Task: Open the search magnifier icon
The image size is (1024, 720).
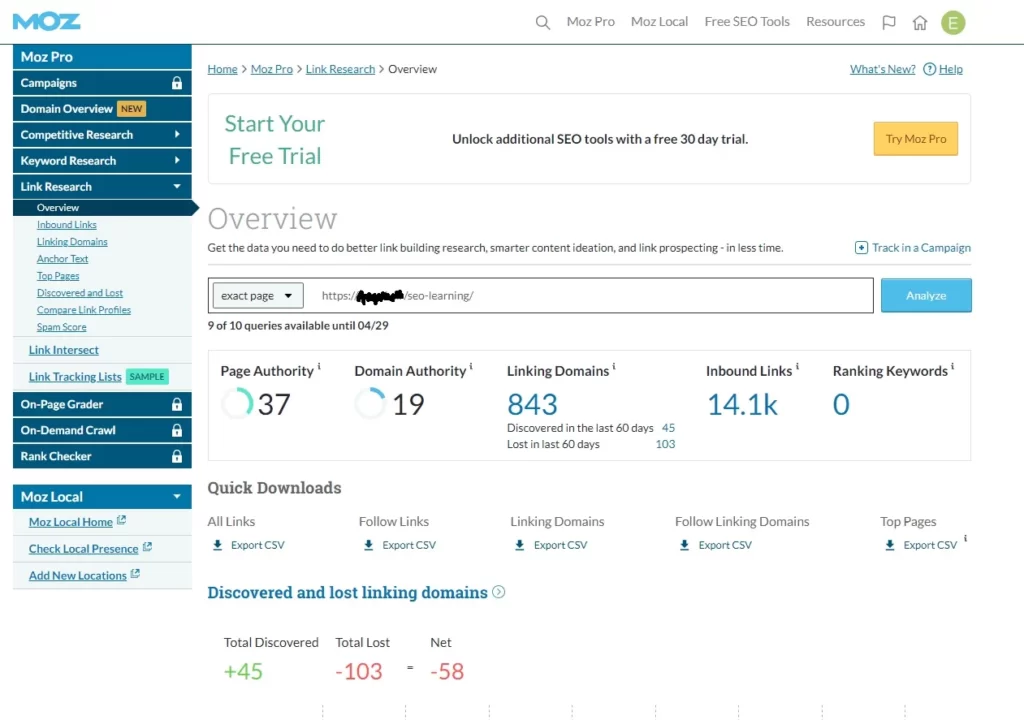Action: 542,22
